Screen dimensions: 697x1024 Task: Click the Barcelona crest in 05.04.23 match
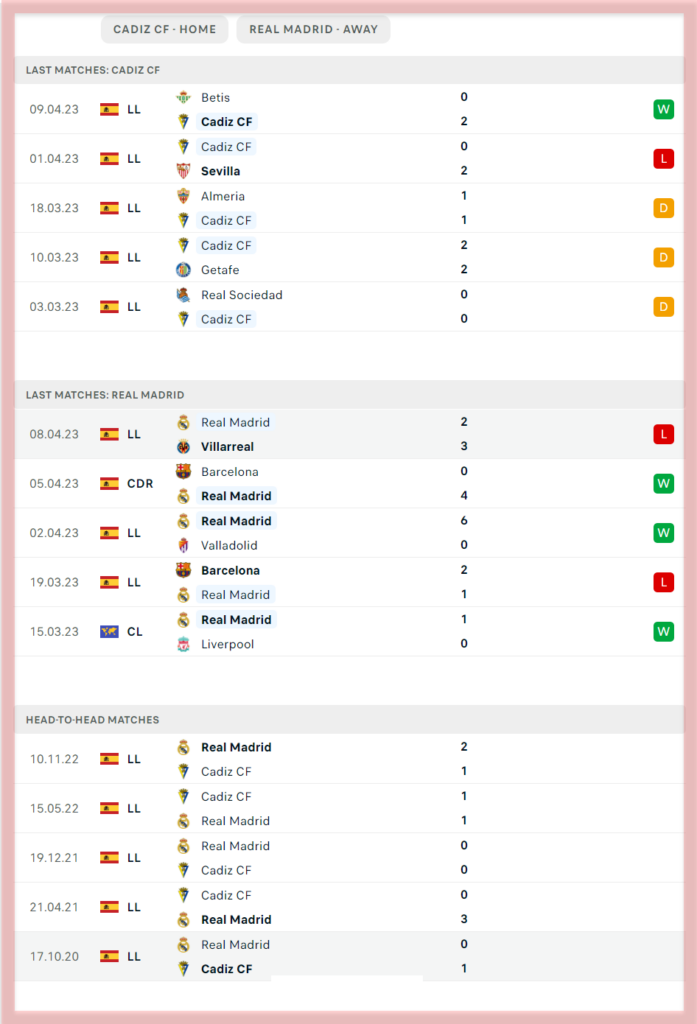coord(184,472)
